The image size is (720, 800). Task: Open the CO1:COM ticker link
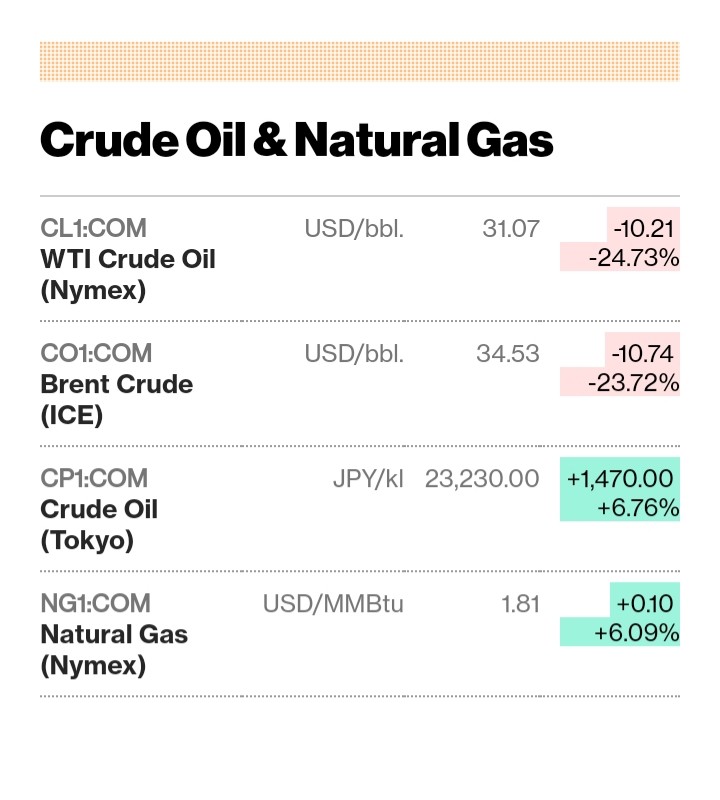pos(96,353)
